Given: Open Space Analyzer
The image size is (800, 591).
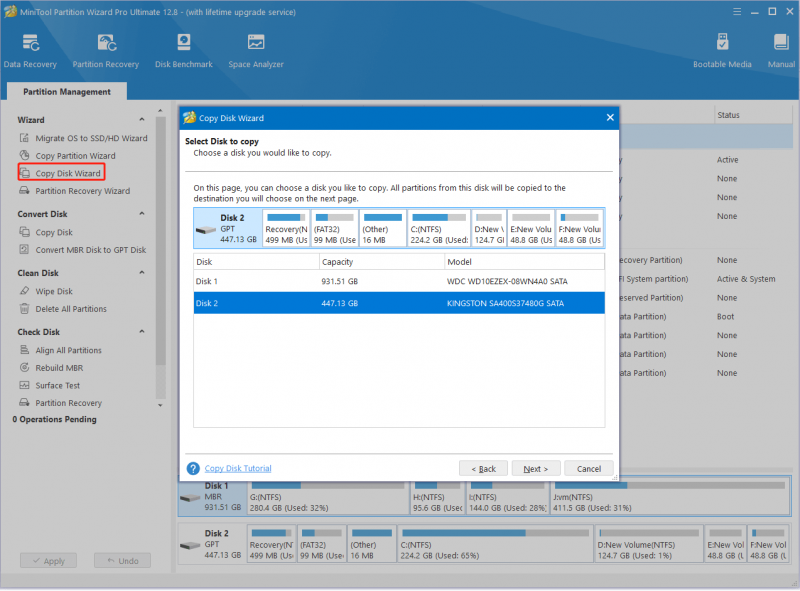Looking at the screenshot, I should [x=256, y=51].
